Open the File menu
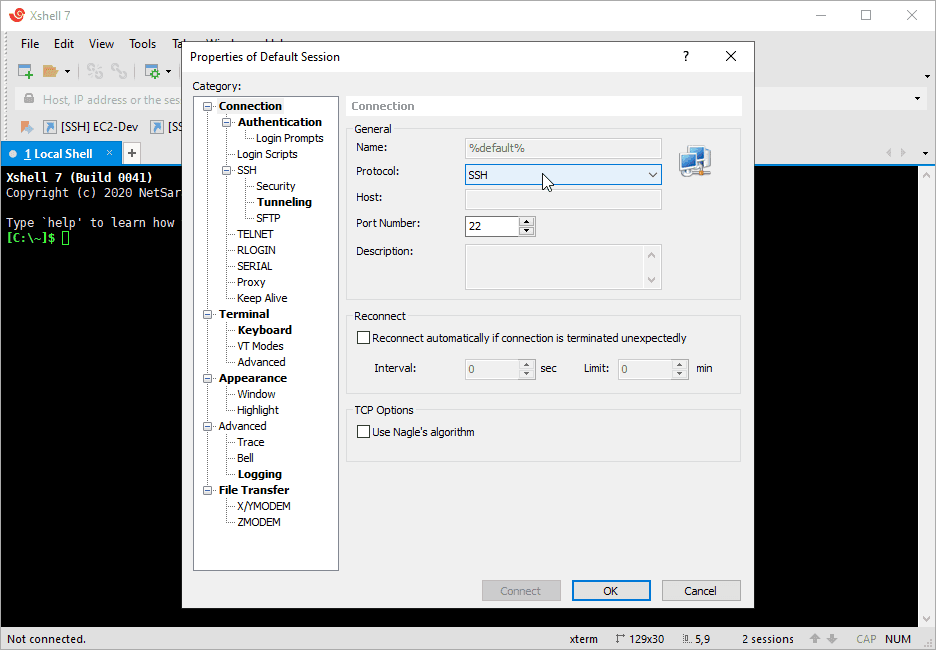936x650 pixels. pos(30,44)
